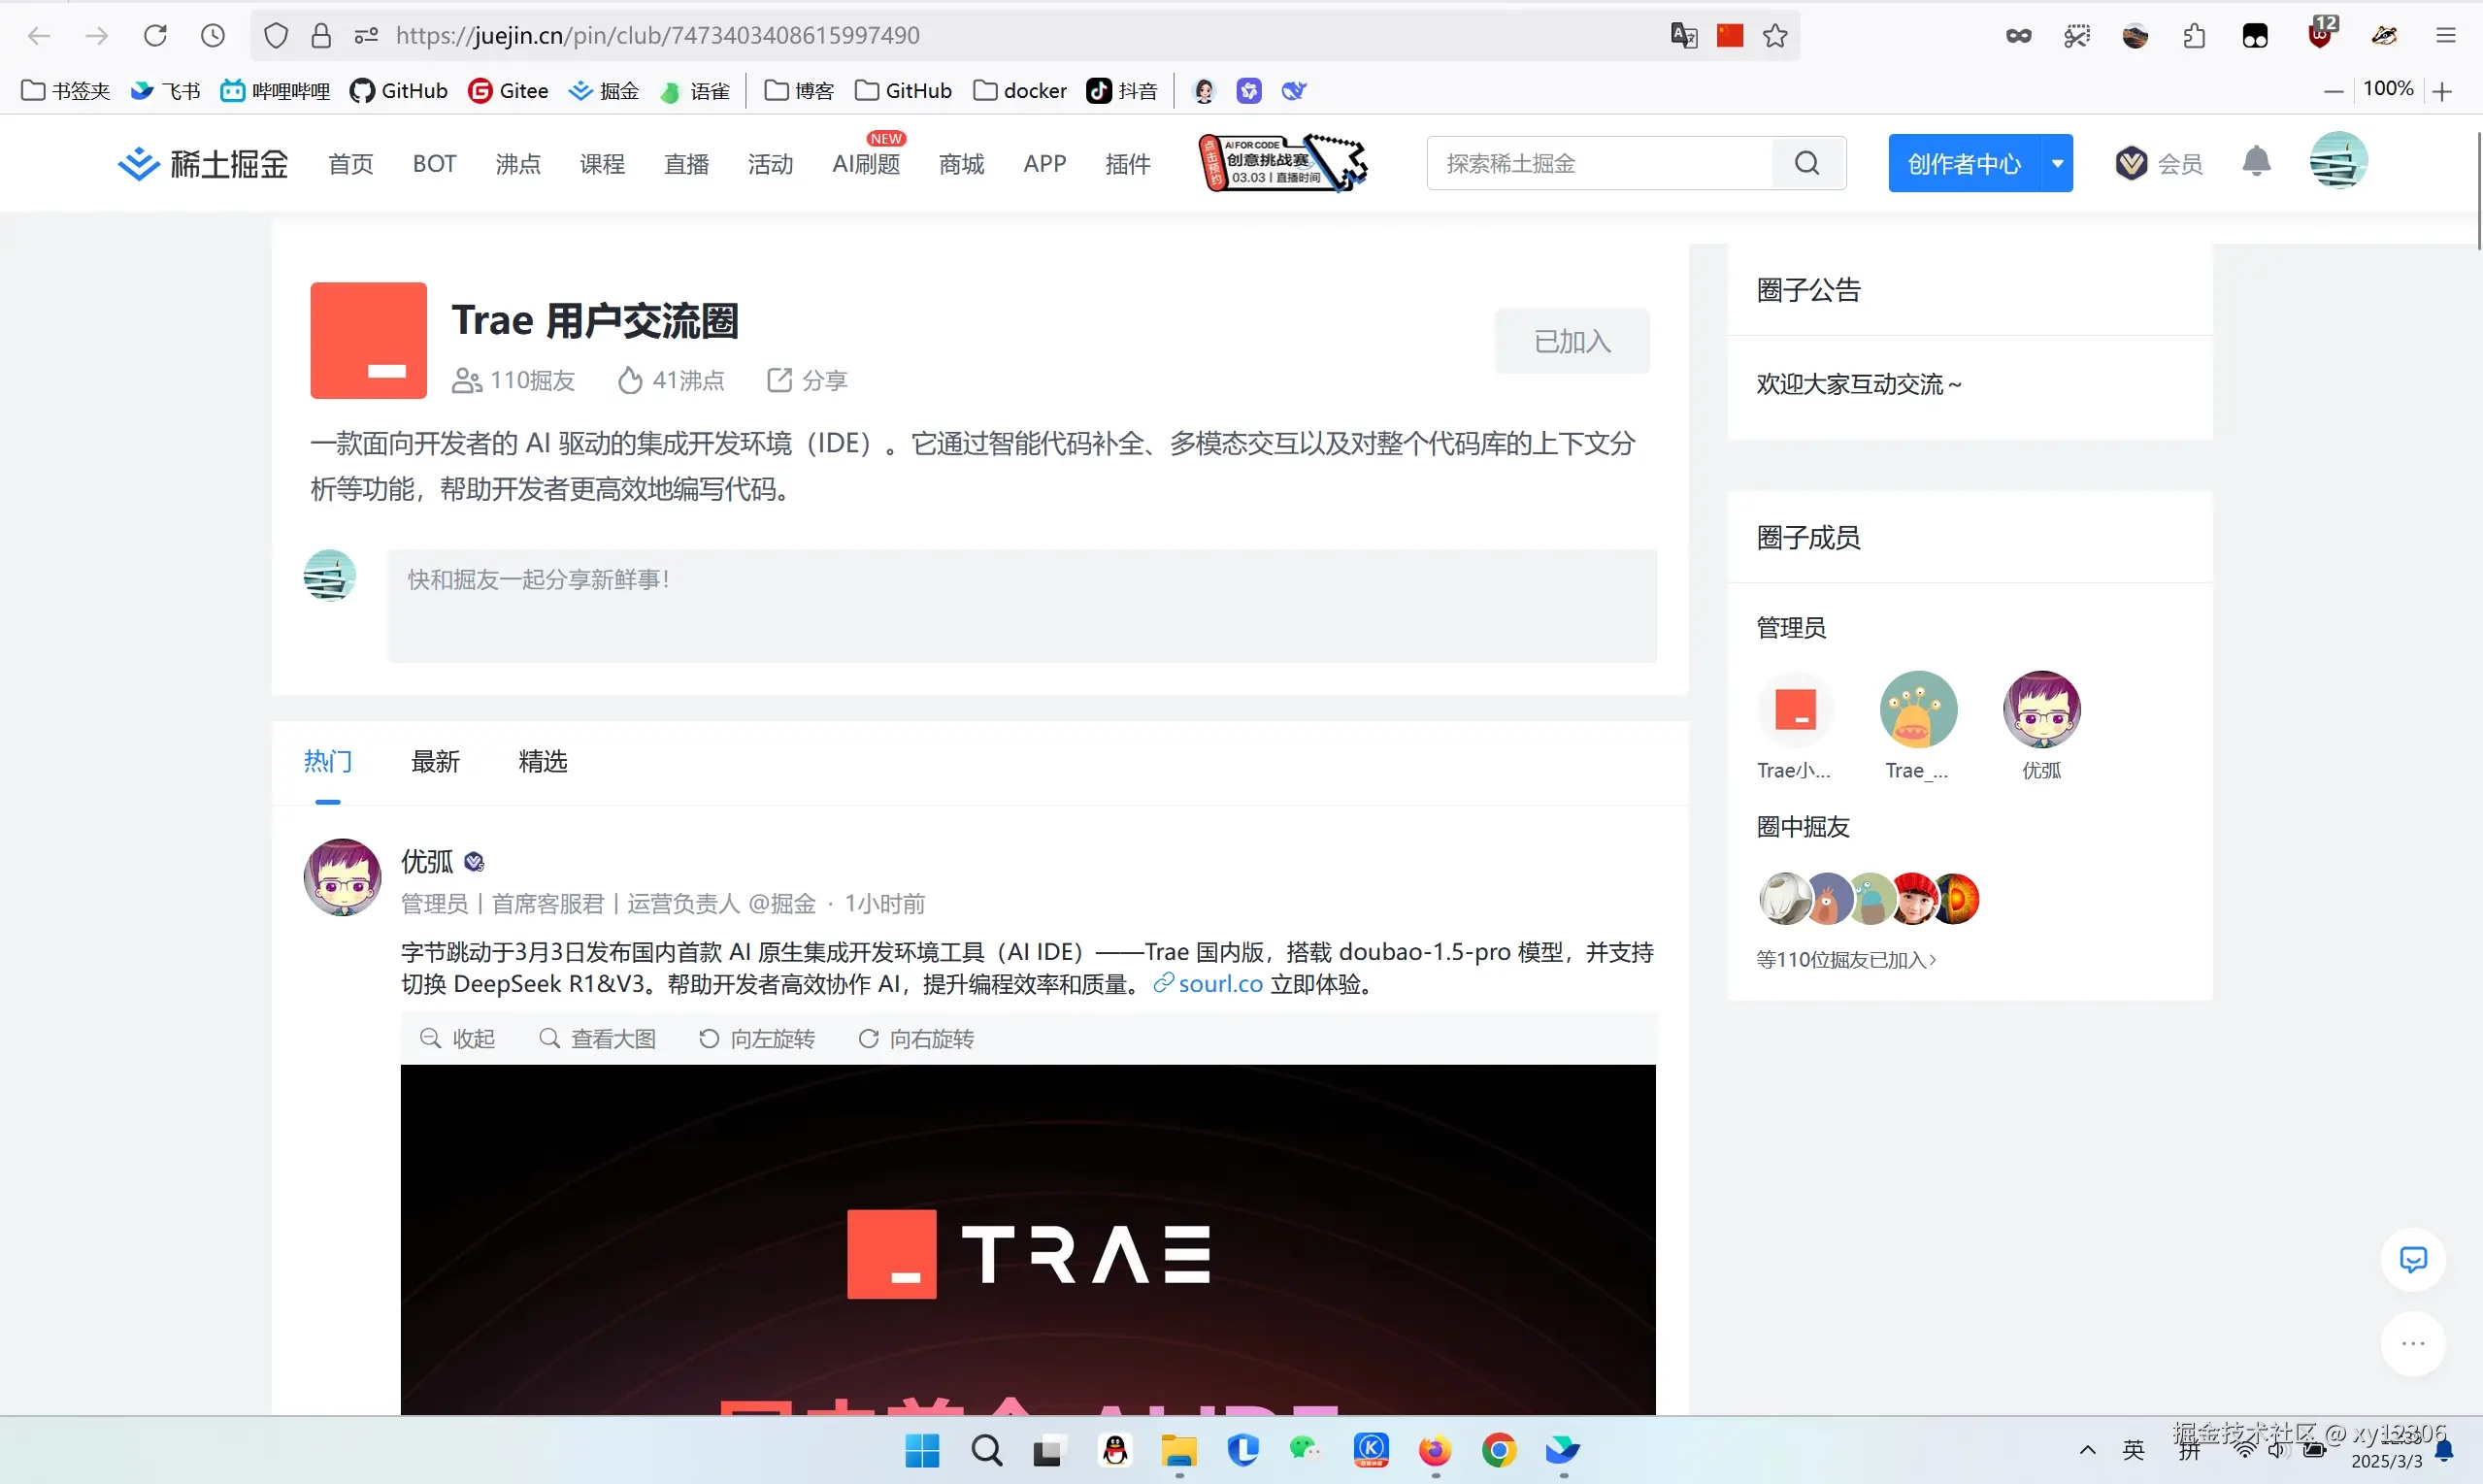Click the 会员 membership icon

click(x=2158, y=162)
